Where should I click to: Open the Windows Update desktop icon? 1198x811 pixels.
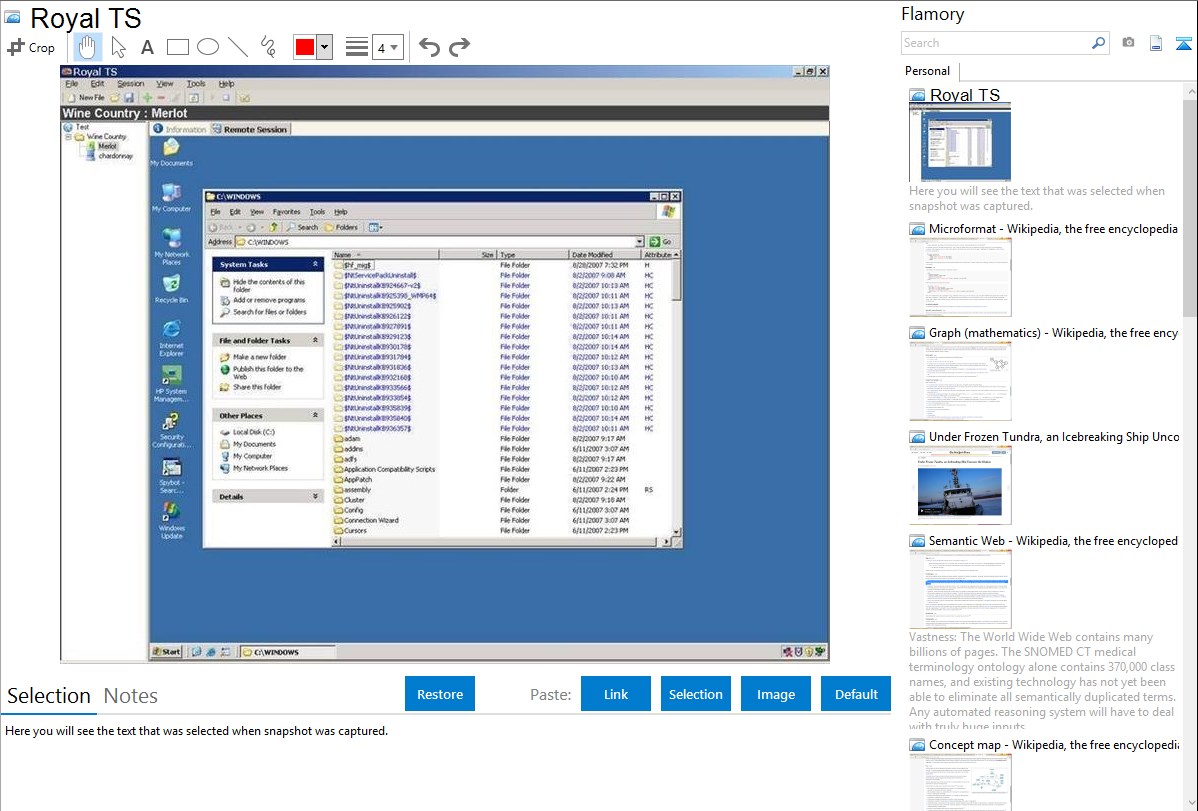[x=171, y=521]
